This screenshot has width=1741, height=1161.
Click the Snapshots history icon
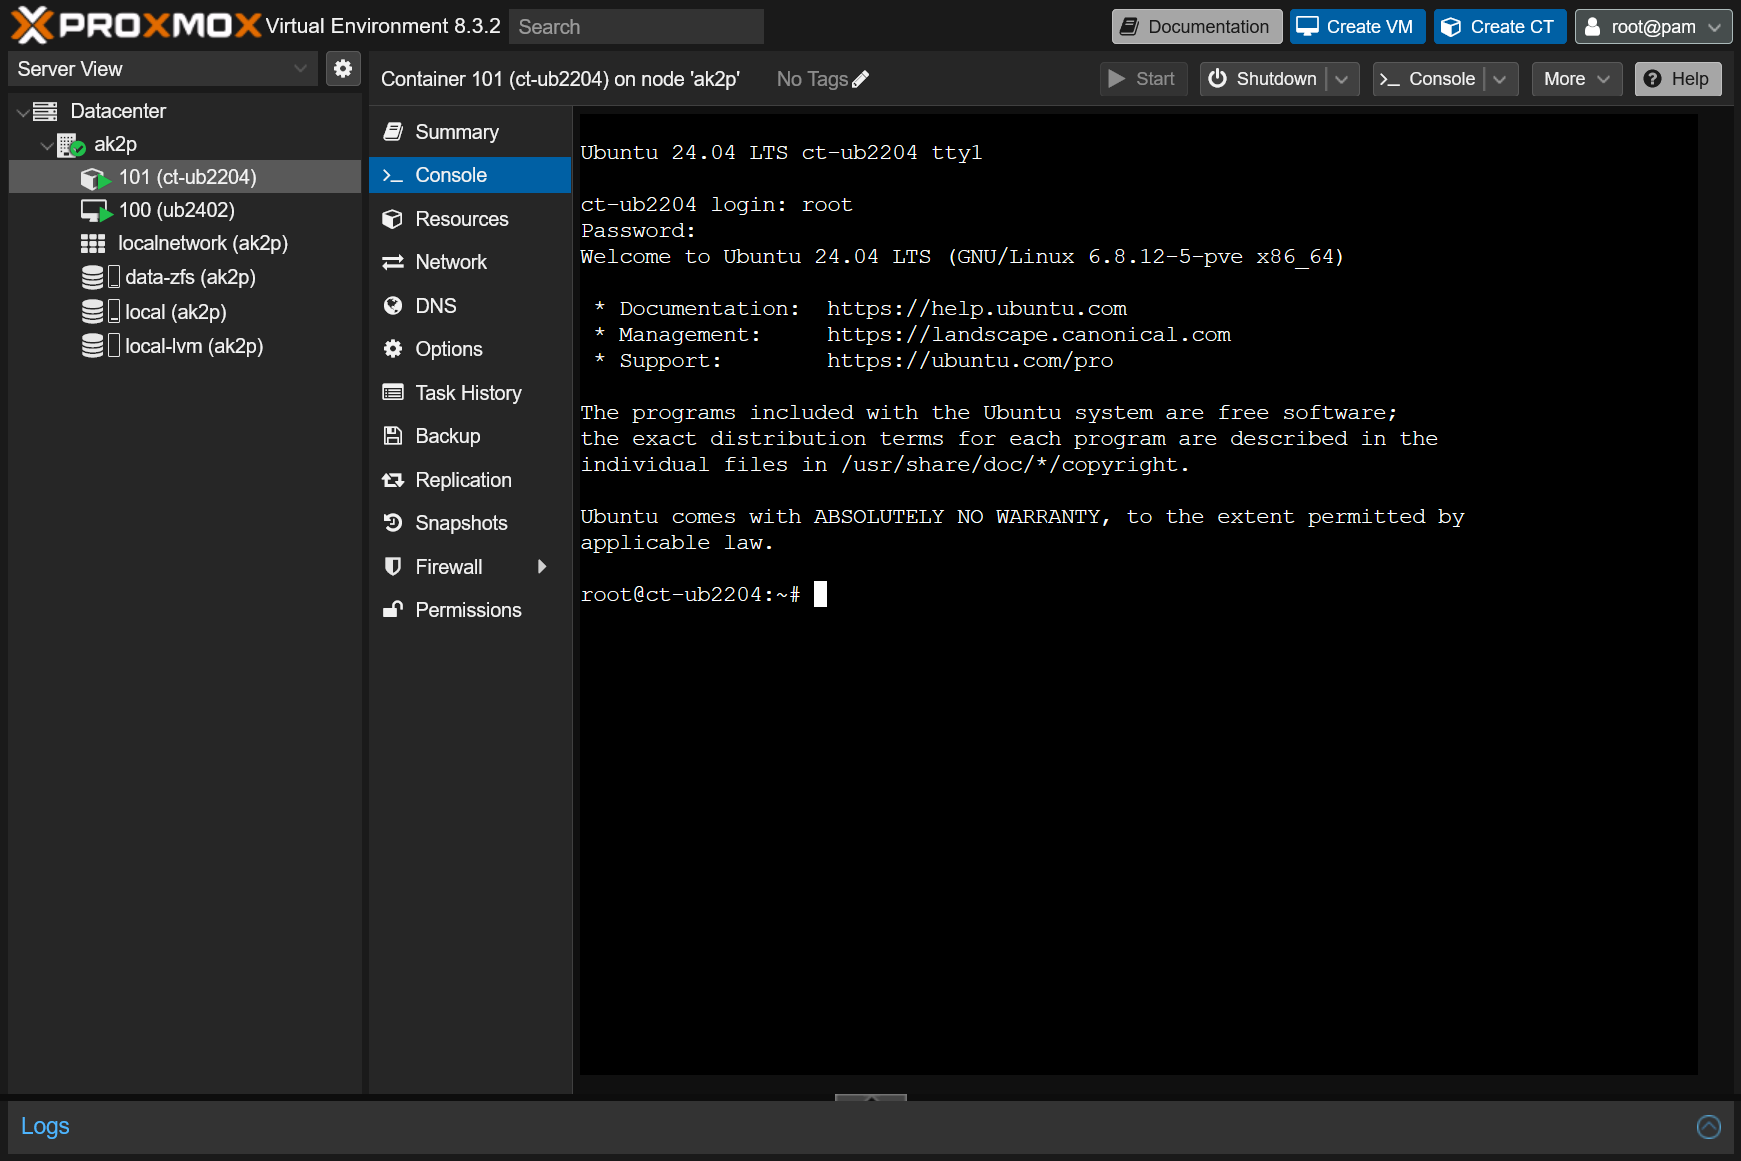393,523
